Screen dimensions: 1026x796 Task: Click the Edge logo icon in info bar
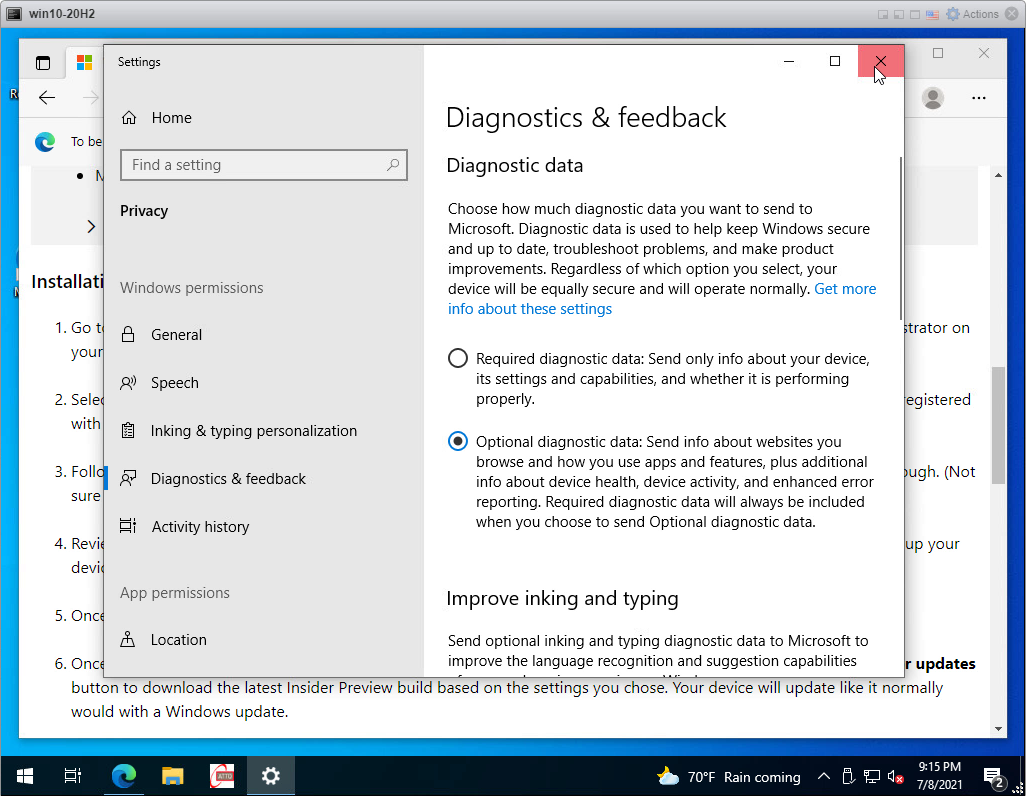pos(45,141)
